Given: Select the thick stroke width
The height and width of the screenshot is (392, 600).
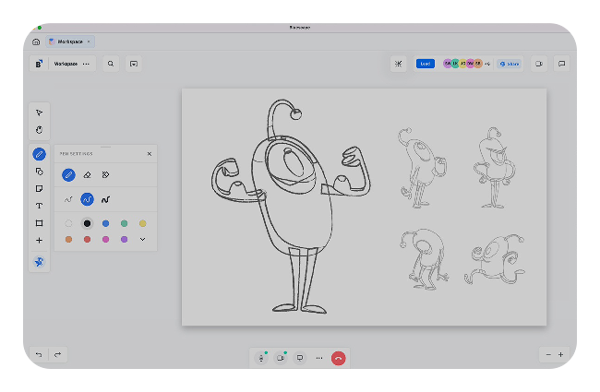Looking at the screenshot, I should point(106,199).
